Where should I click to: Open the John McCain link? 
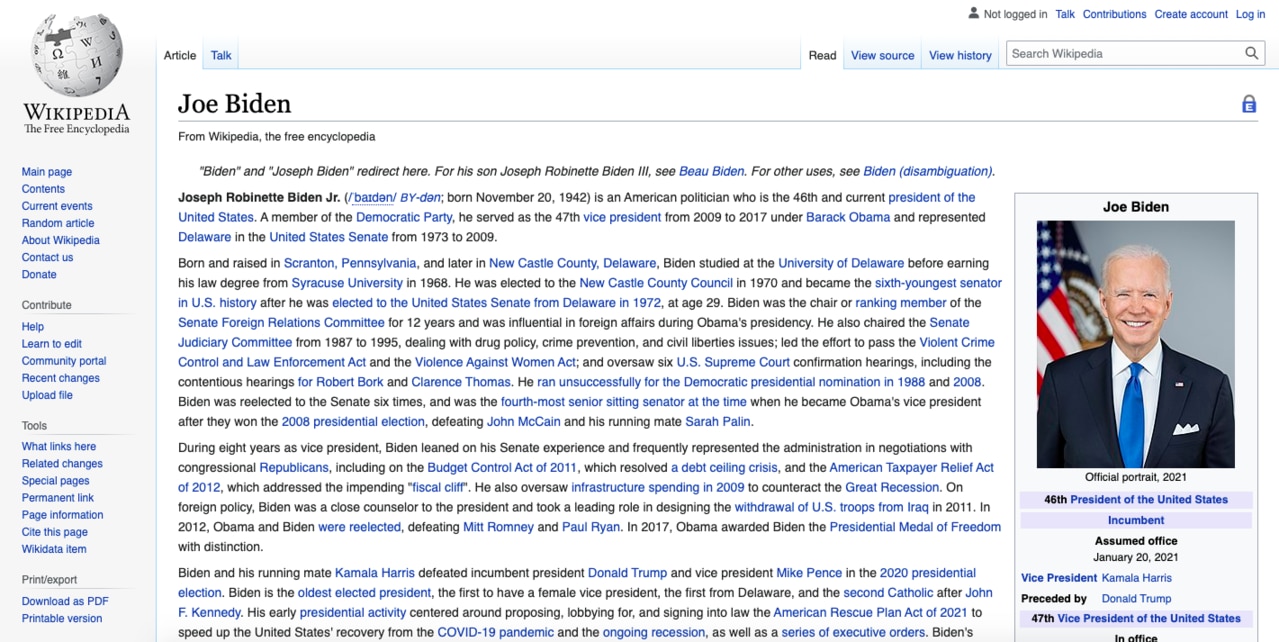524,421
